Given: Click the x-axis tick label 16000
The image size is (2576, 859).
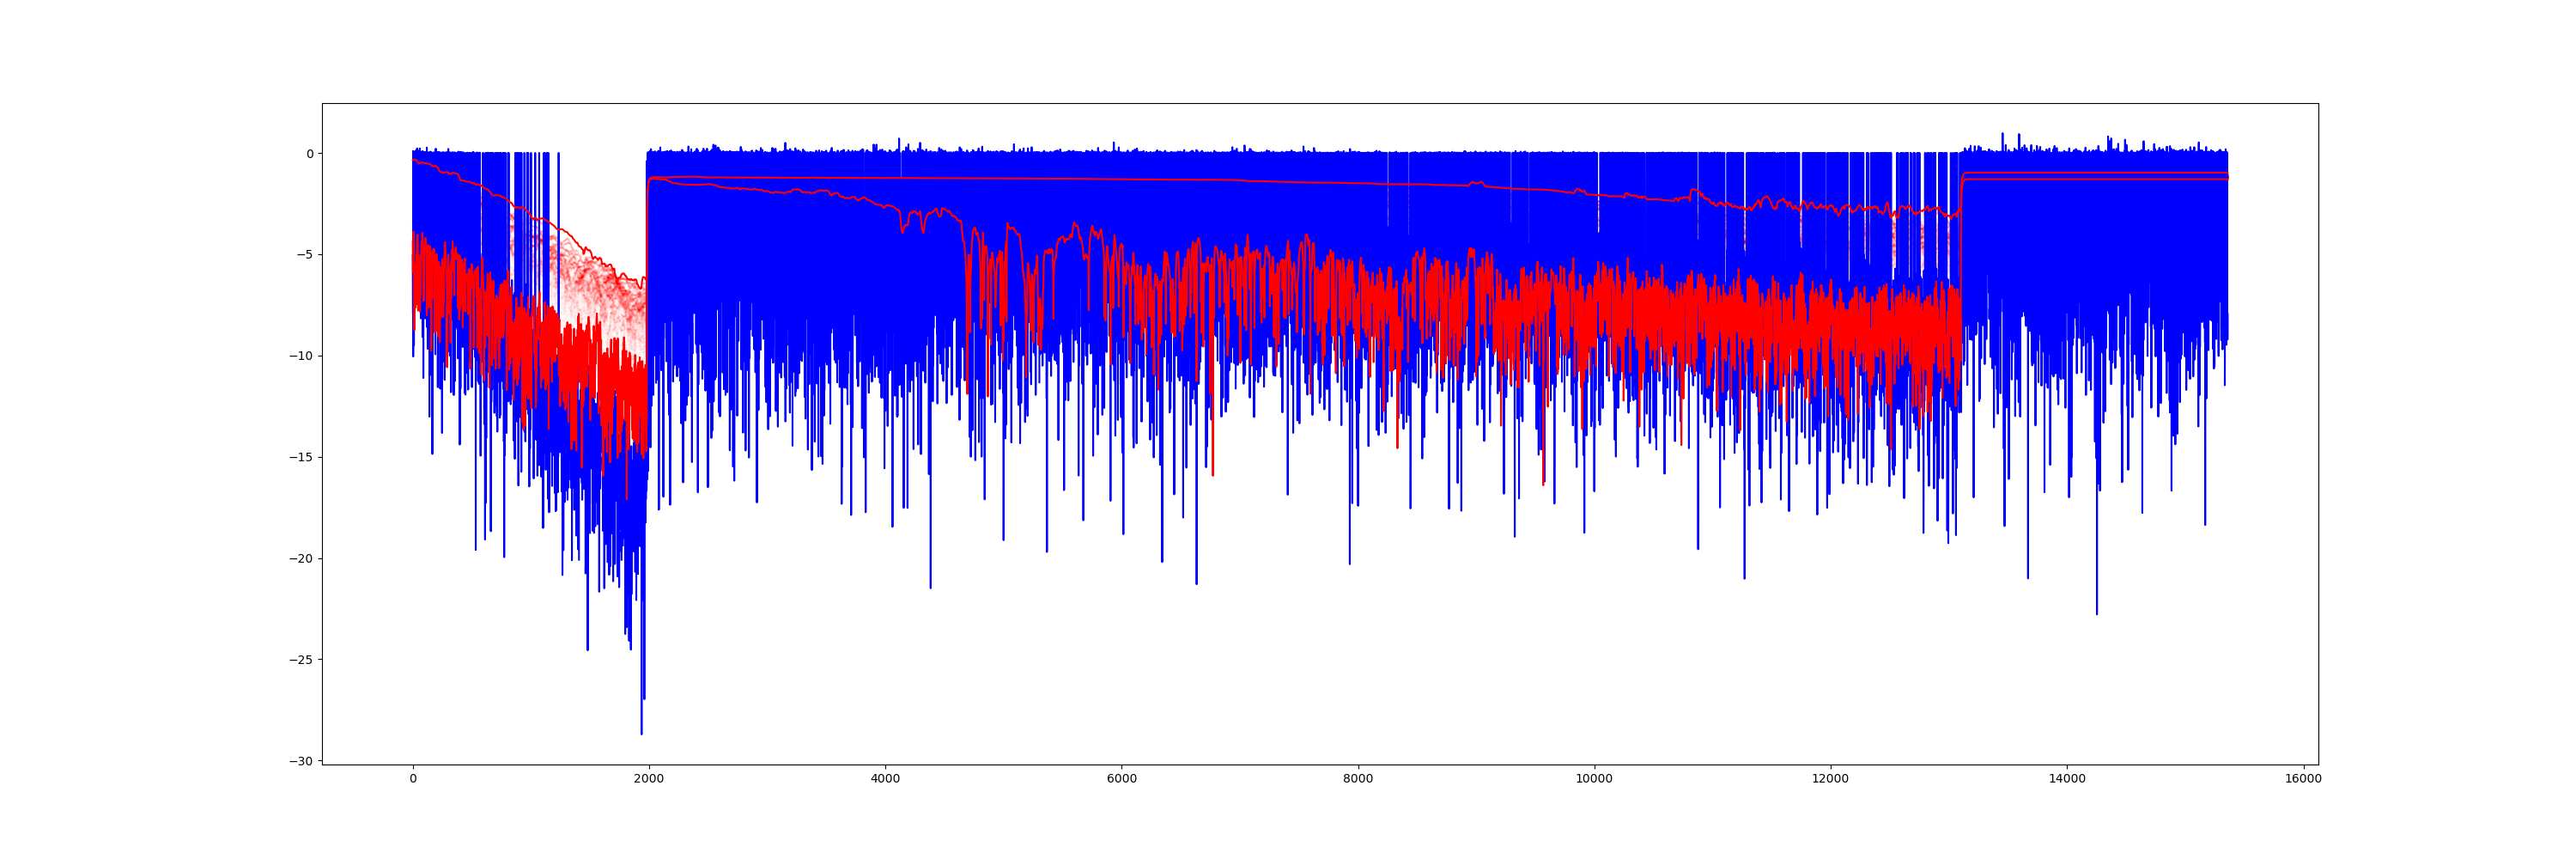Looking at the screenshot, I should (x=2303, y=779).
